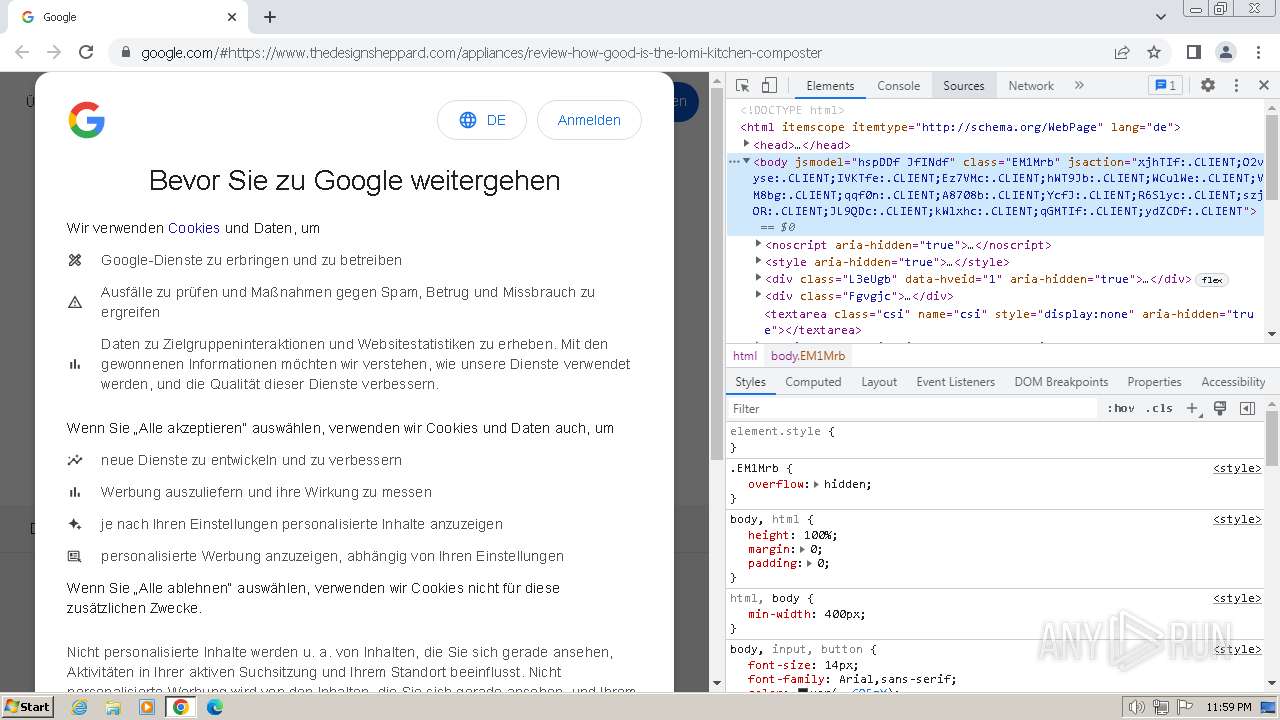Show more DevTools tabs with the chevron
The height and width of the screenshot is (720, 1280).
[x=1079, y=86]
